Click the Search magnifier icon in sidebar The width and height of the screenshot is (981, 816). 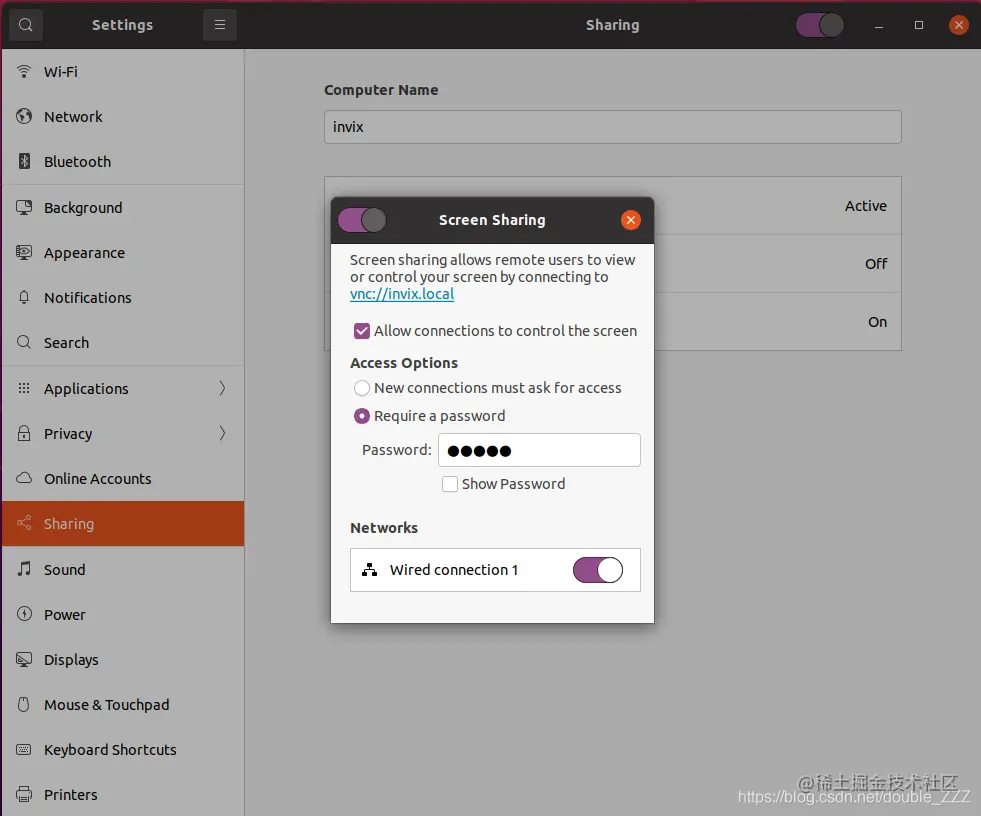pos(24,342)
